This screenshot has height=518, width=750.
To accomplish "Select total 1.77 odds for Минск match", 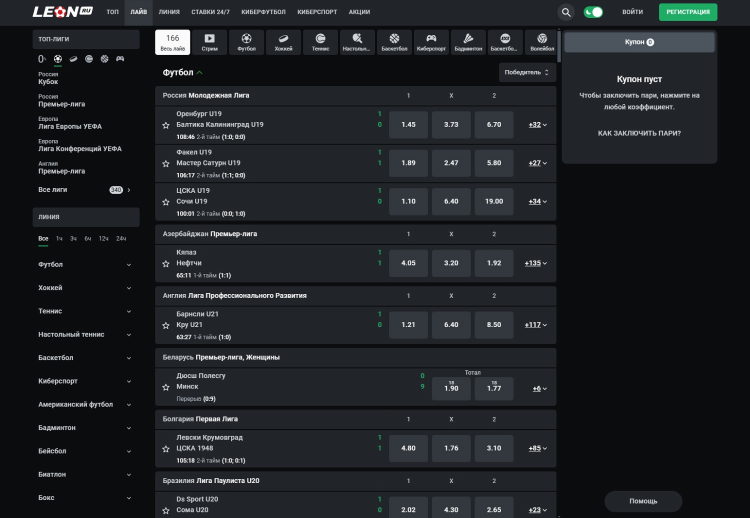I will coord(494,388).
